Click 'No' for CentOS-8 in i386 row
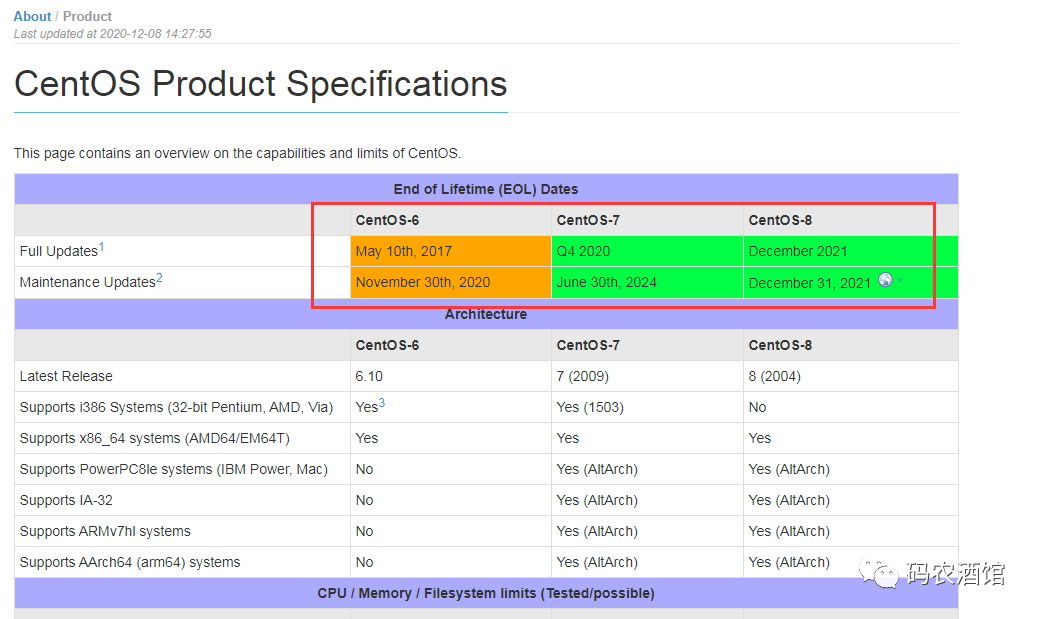 (x=757, y=408)
